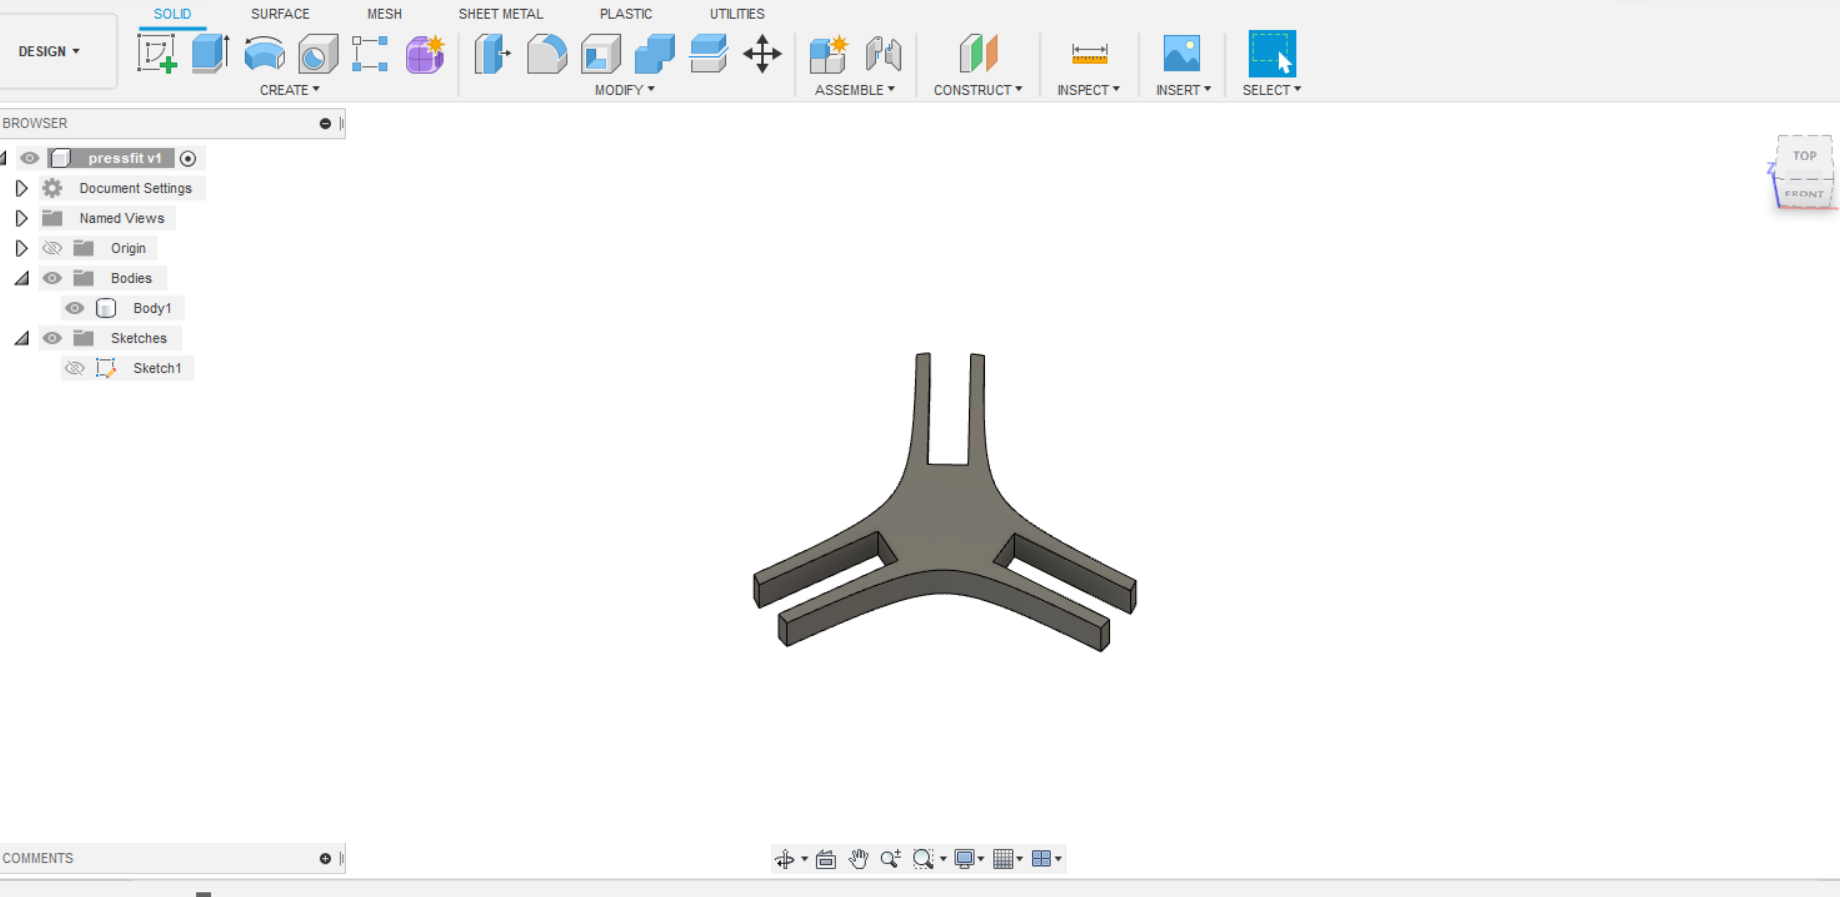Select the Revolve tool icon

(264, 54)
